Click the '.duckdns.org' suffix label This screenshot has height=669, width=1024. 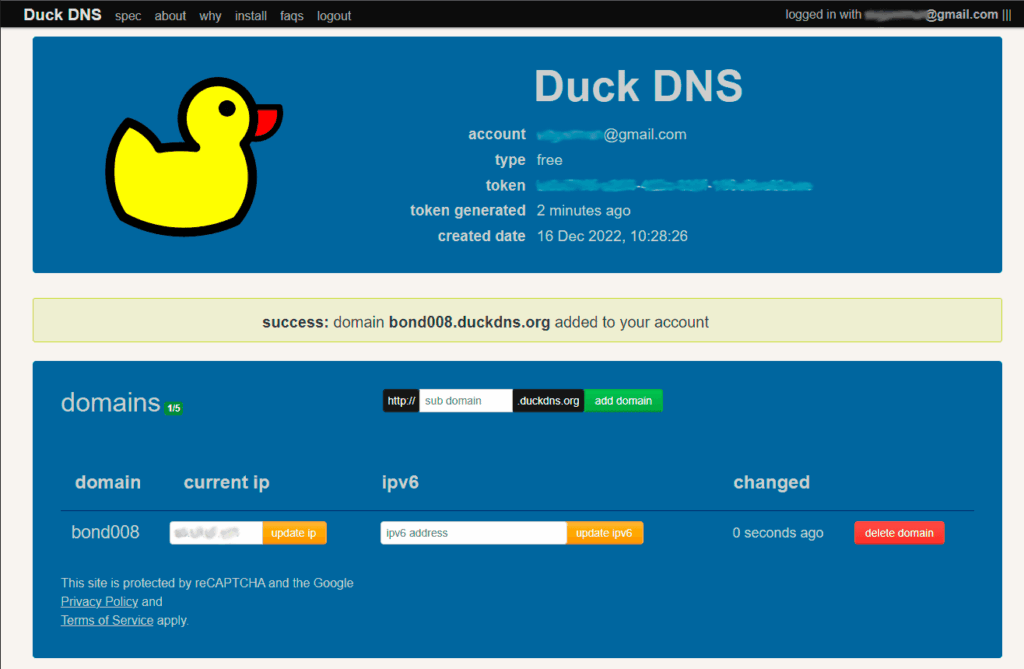coord(549,400)
